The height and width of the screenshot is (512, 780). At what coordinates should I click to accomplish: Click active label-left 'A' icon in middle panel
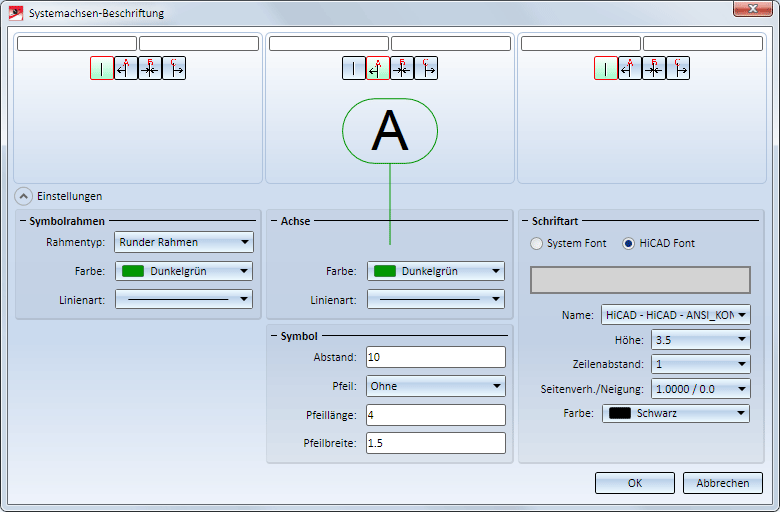pyautogui.click(x=378, y=68)
